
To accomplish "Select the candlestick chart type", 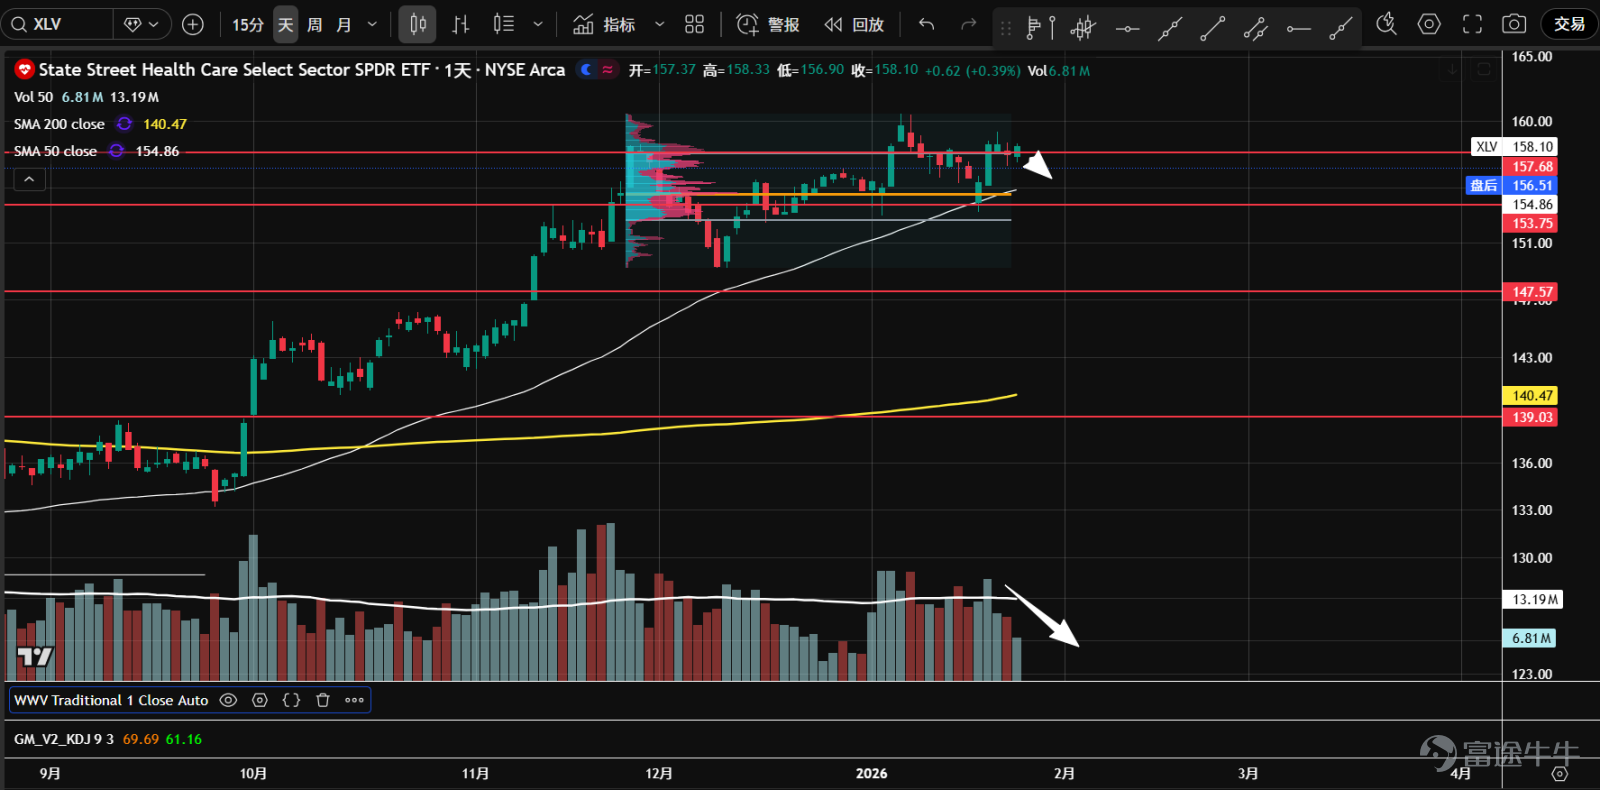I will tap(418, 24).
